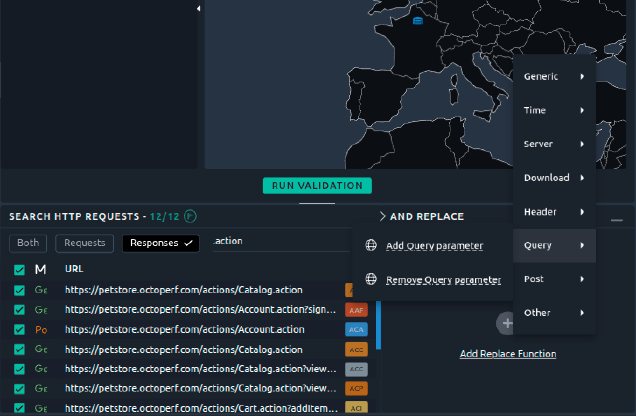Image resolution: width=636 pixels, height=416 pixels.
Task: Click the globe icon beside Add Query parameter
Action: coord(371,246)
